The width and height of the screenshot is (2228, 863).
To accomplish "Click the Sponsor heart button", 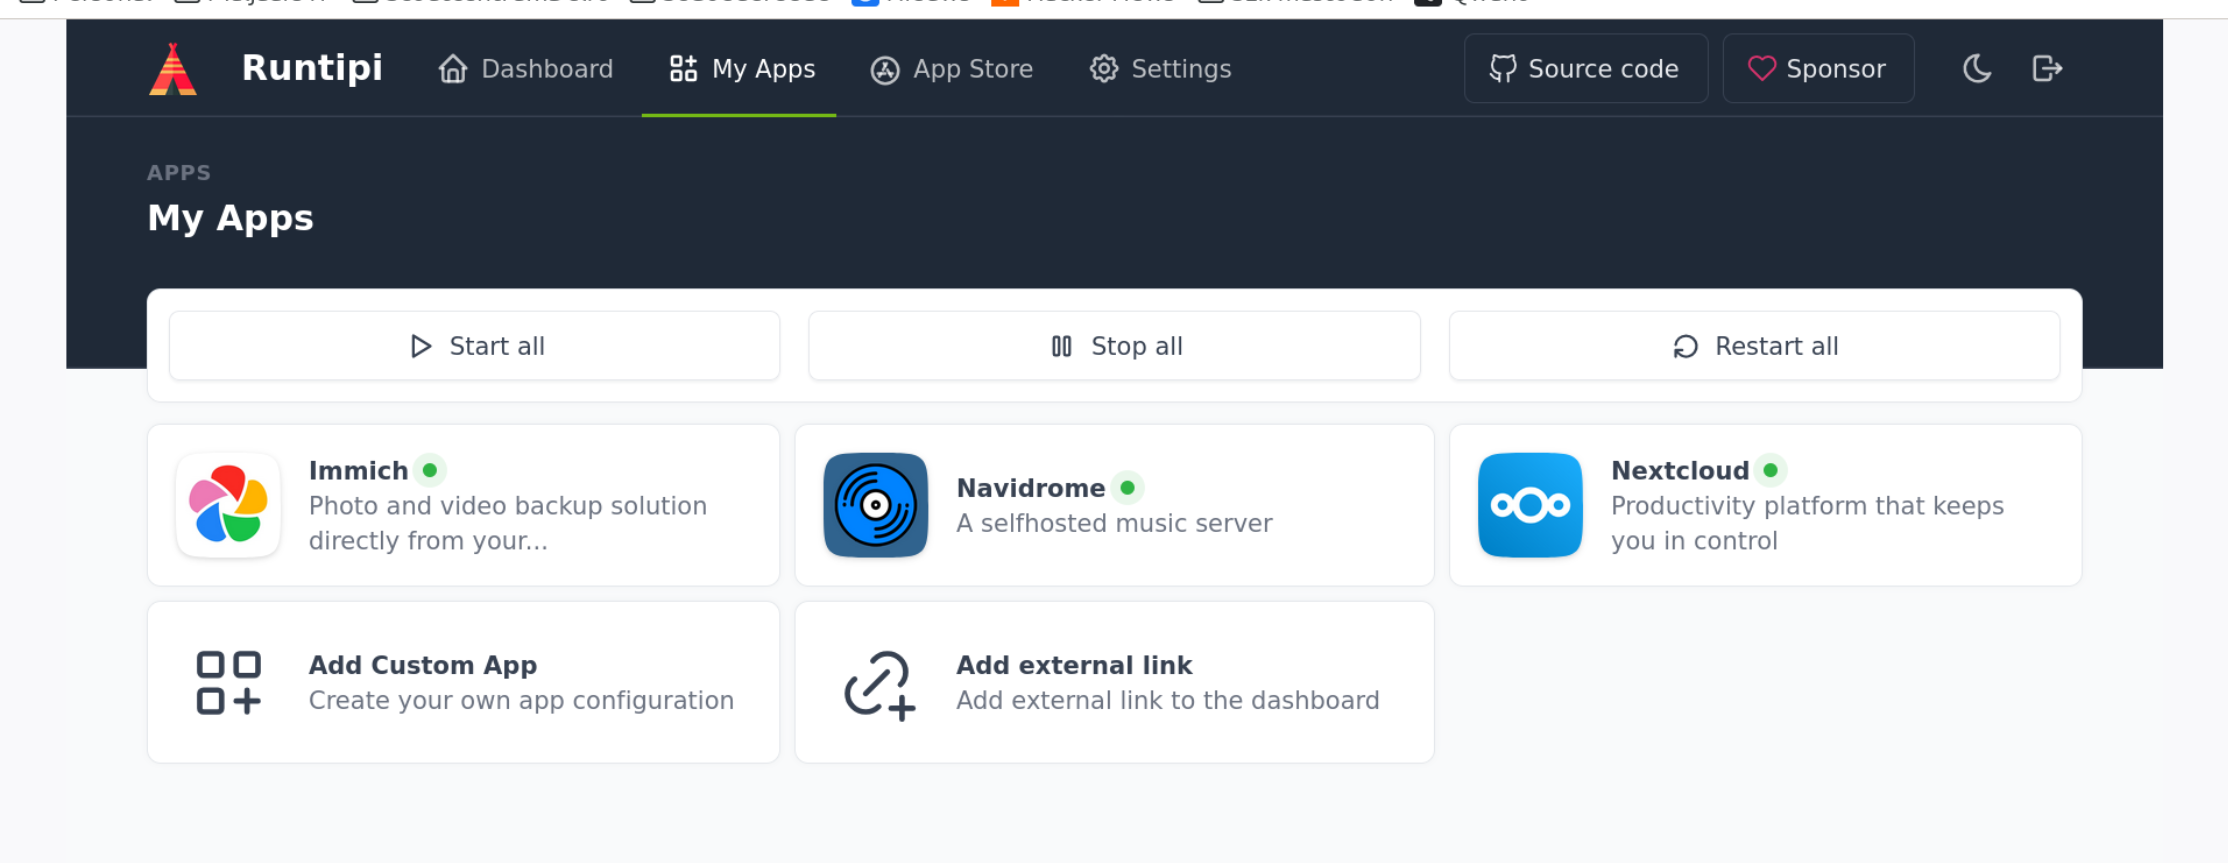I will tap(1817, 69).
